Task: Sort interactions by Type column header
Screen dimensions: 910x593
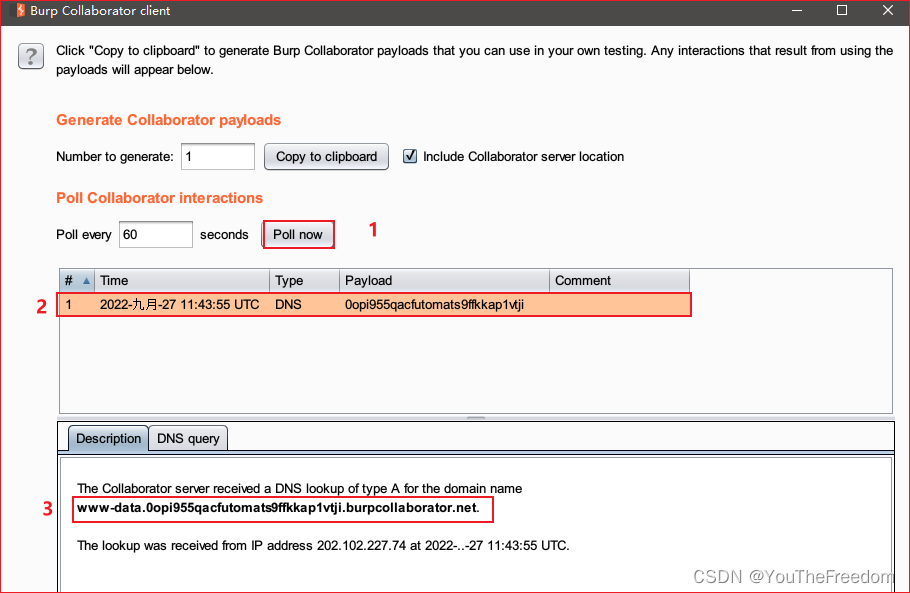Action: [x=305, y=281]
